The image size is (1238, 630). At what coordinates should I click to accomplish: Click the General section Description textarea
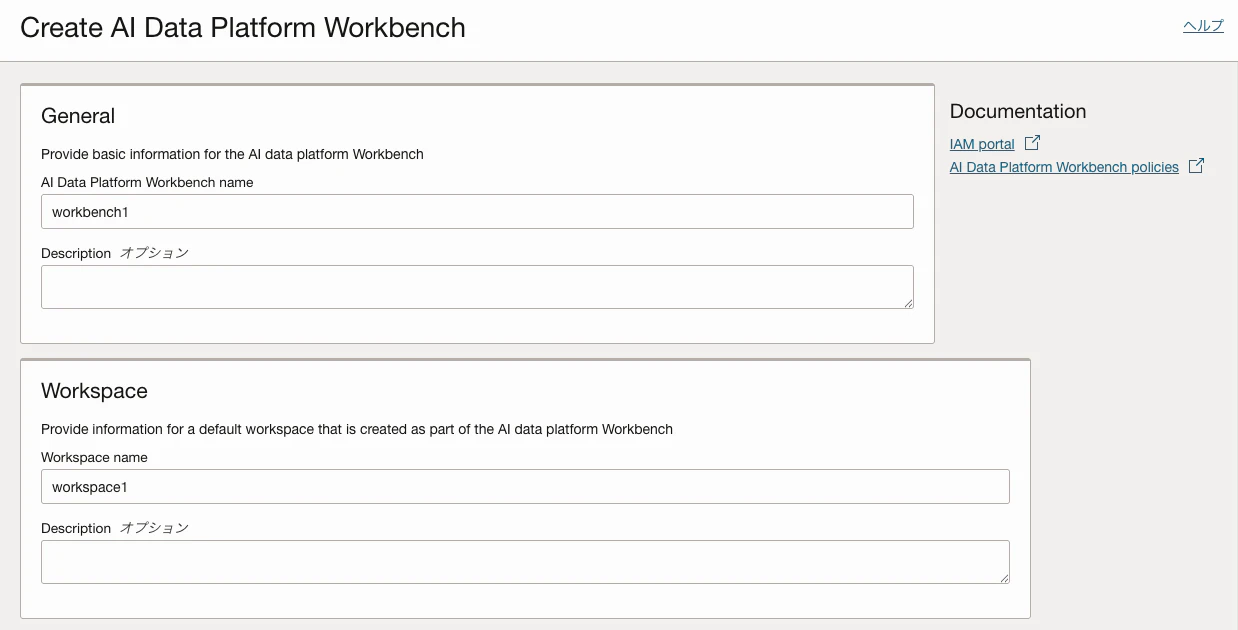(477, 287)
